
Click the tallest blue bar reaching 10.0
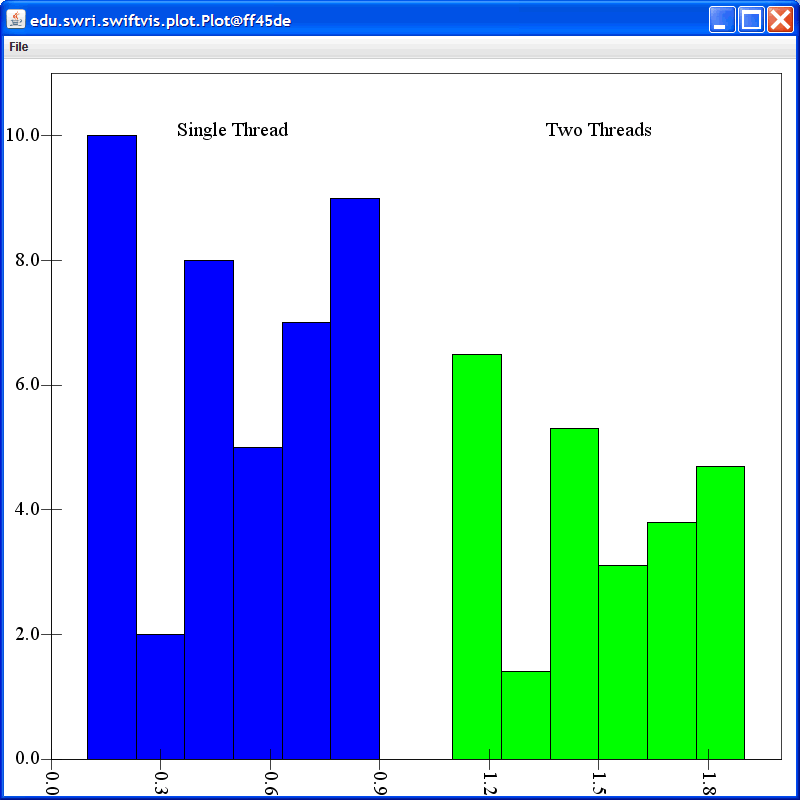tap(112, 447)
